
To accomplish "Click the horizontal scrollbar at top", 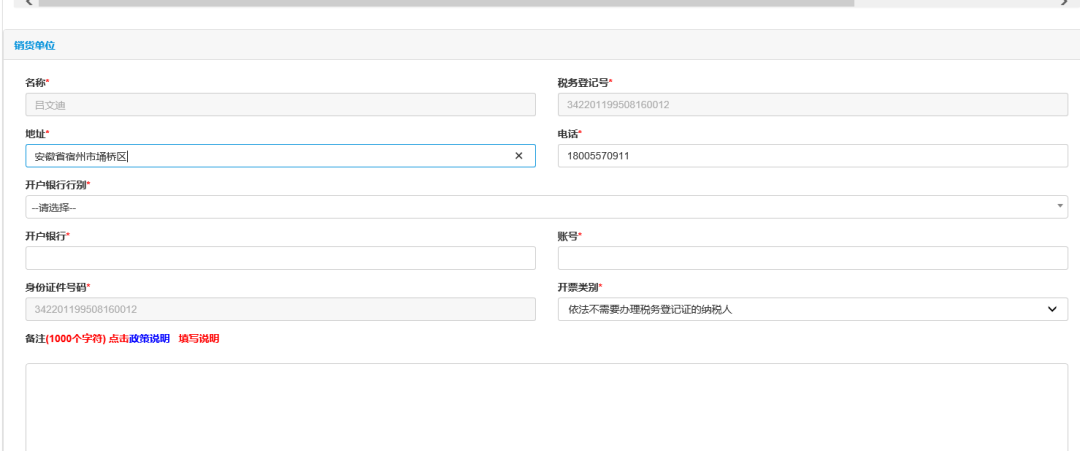I will tap(446, 3).
